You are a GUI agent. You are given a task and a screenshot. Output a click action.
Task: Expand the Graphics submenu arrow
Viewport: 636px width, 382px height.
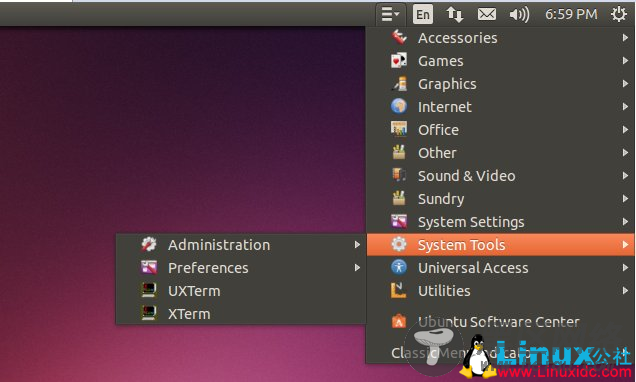pos(625,84)
